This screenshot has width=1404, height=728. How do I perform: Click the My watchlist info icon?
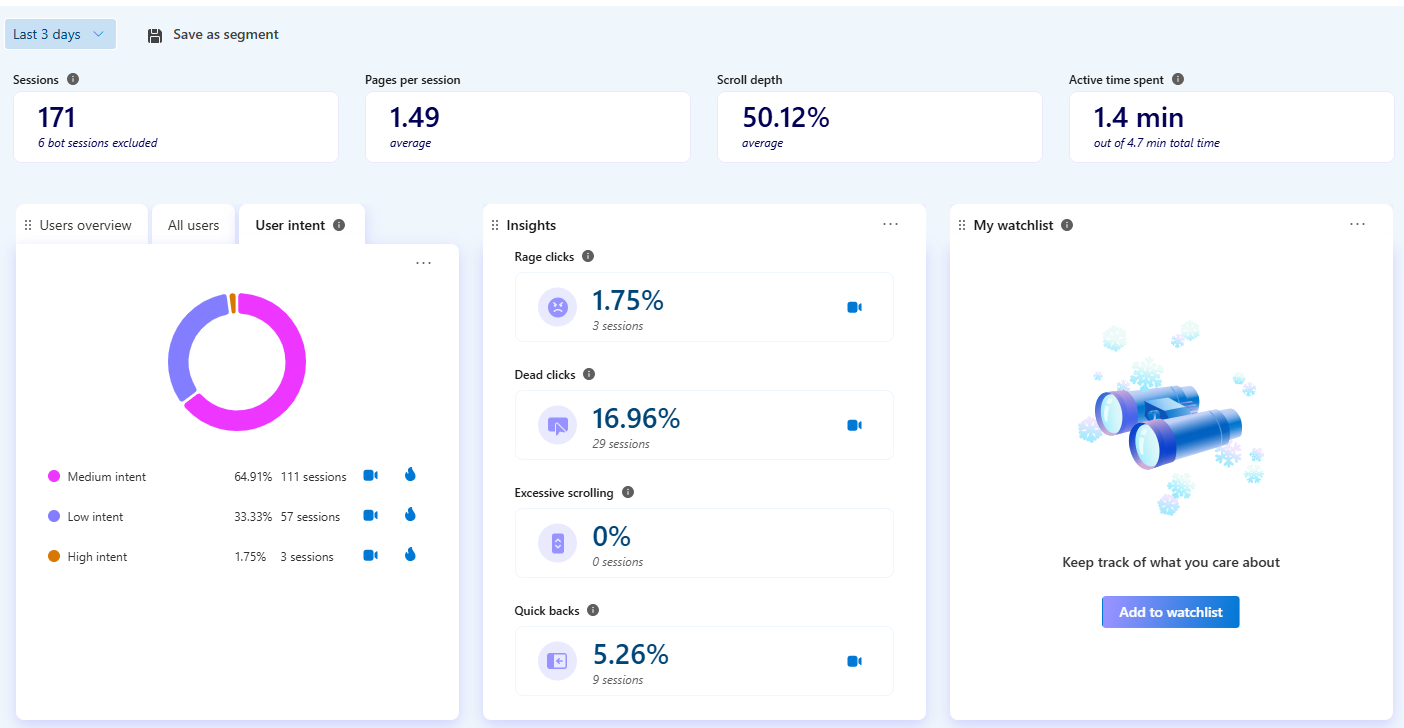[1066, 224]
